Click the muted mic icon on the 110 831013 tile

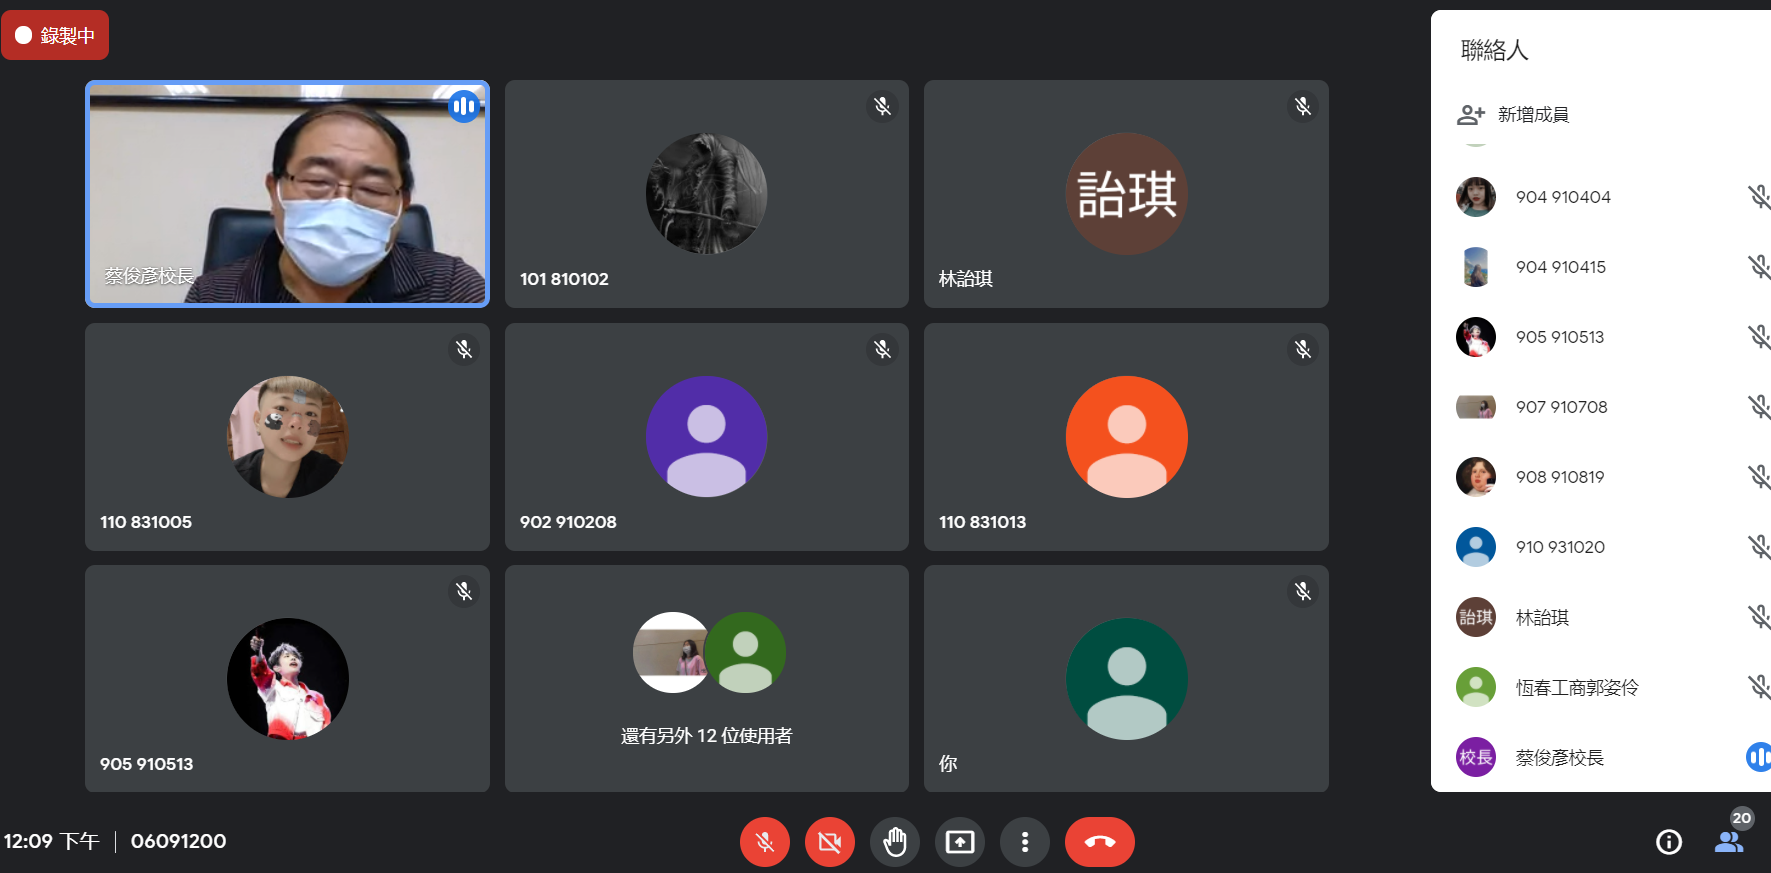coord(1302,349)
